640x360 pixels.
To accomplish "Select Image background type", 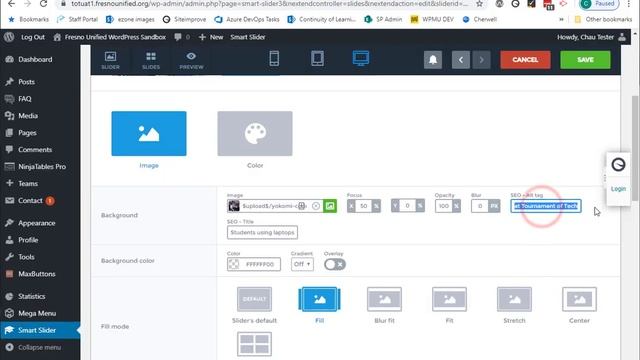I will point(149,133).
